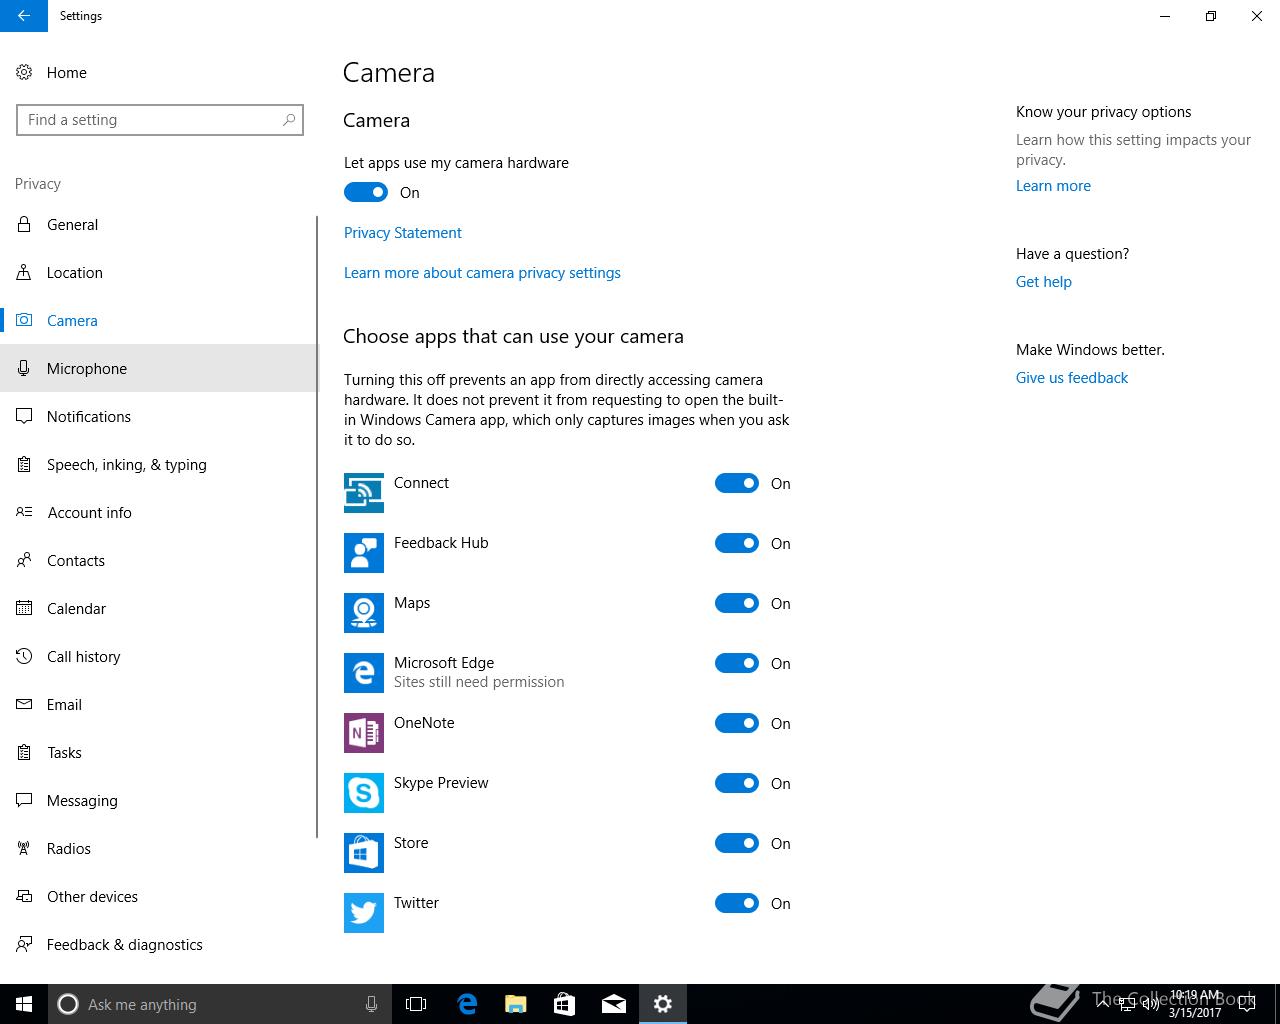Image resolution: width=1280 pixels, height=1024 pixels.
Task: Open the Privacy Statement link
Action: [403, 232]
